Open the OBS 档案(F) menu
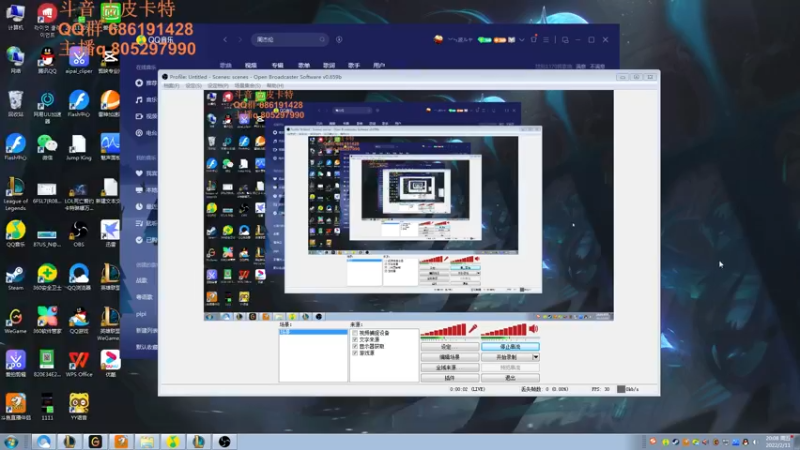The width and height of the screenshot is (800, 450). [171, 86]
